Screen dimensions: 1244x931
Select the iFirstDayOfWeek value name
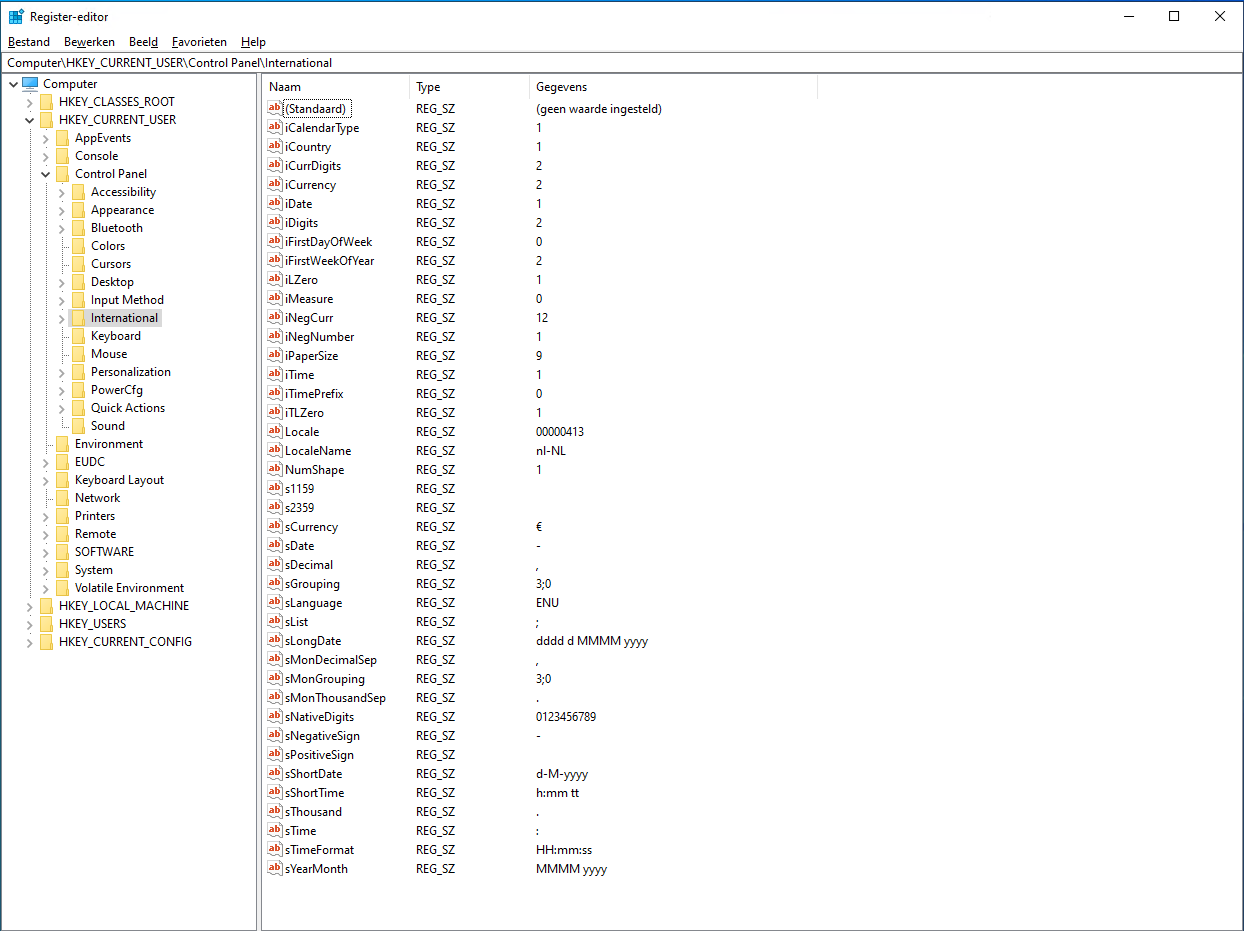coord(328,241)
